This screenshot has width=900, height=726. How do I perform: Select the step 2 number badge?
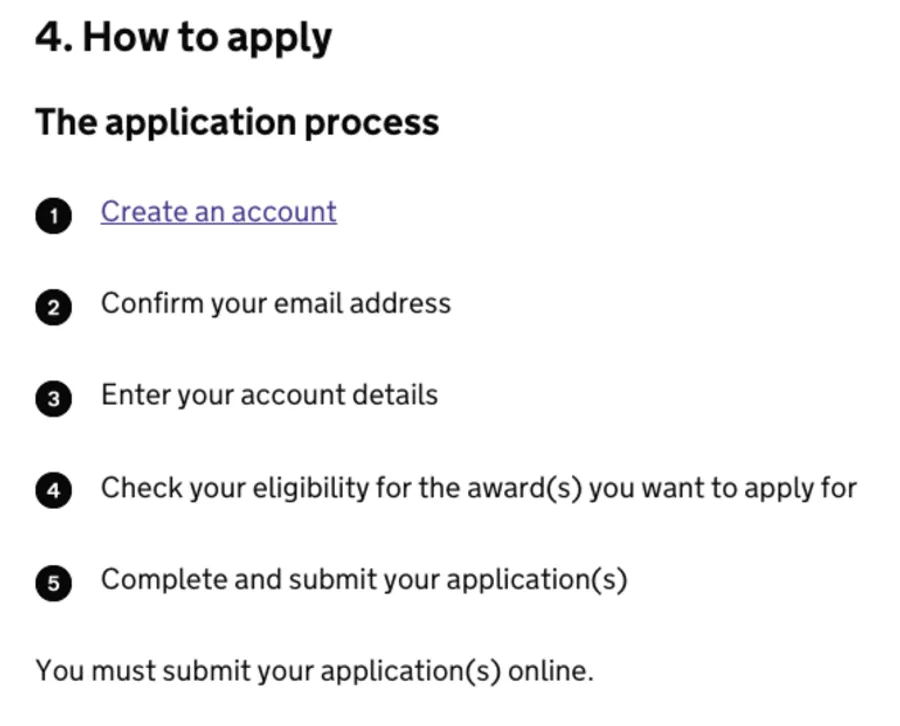(x=54, y=307)
